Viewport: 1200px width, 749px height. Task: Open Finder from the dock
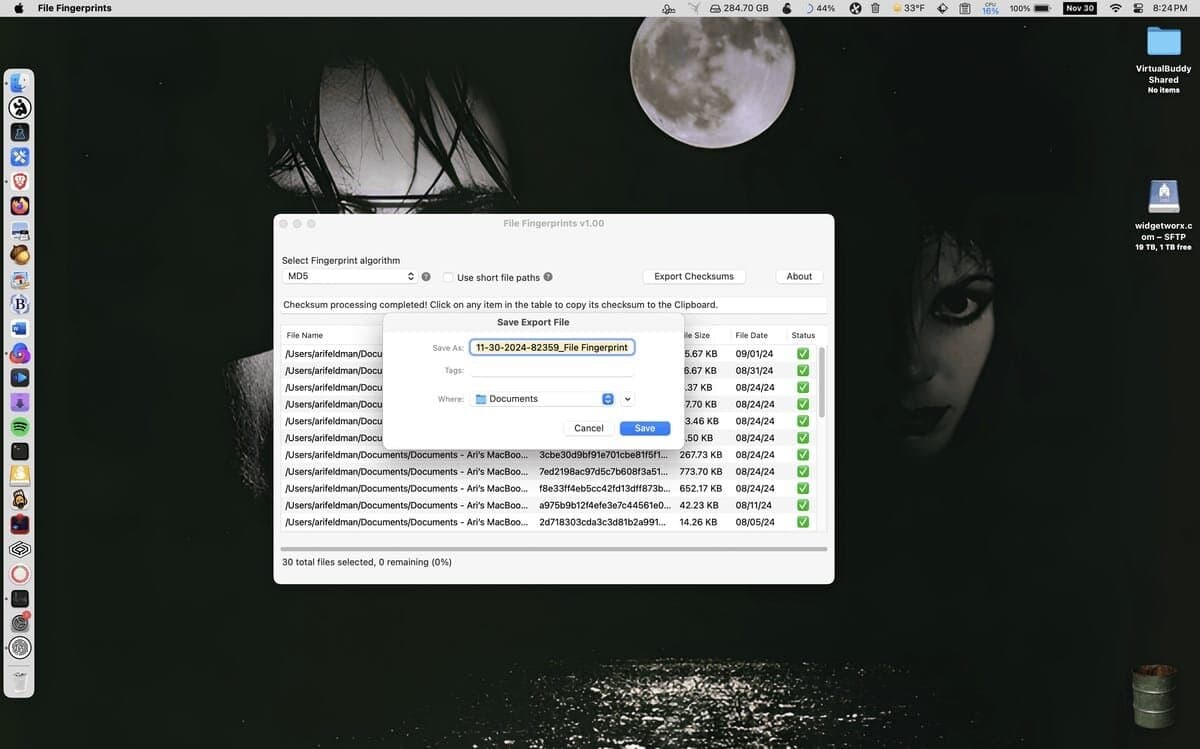[x=20, y=83]
